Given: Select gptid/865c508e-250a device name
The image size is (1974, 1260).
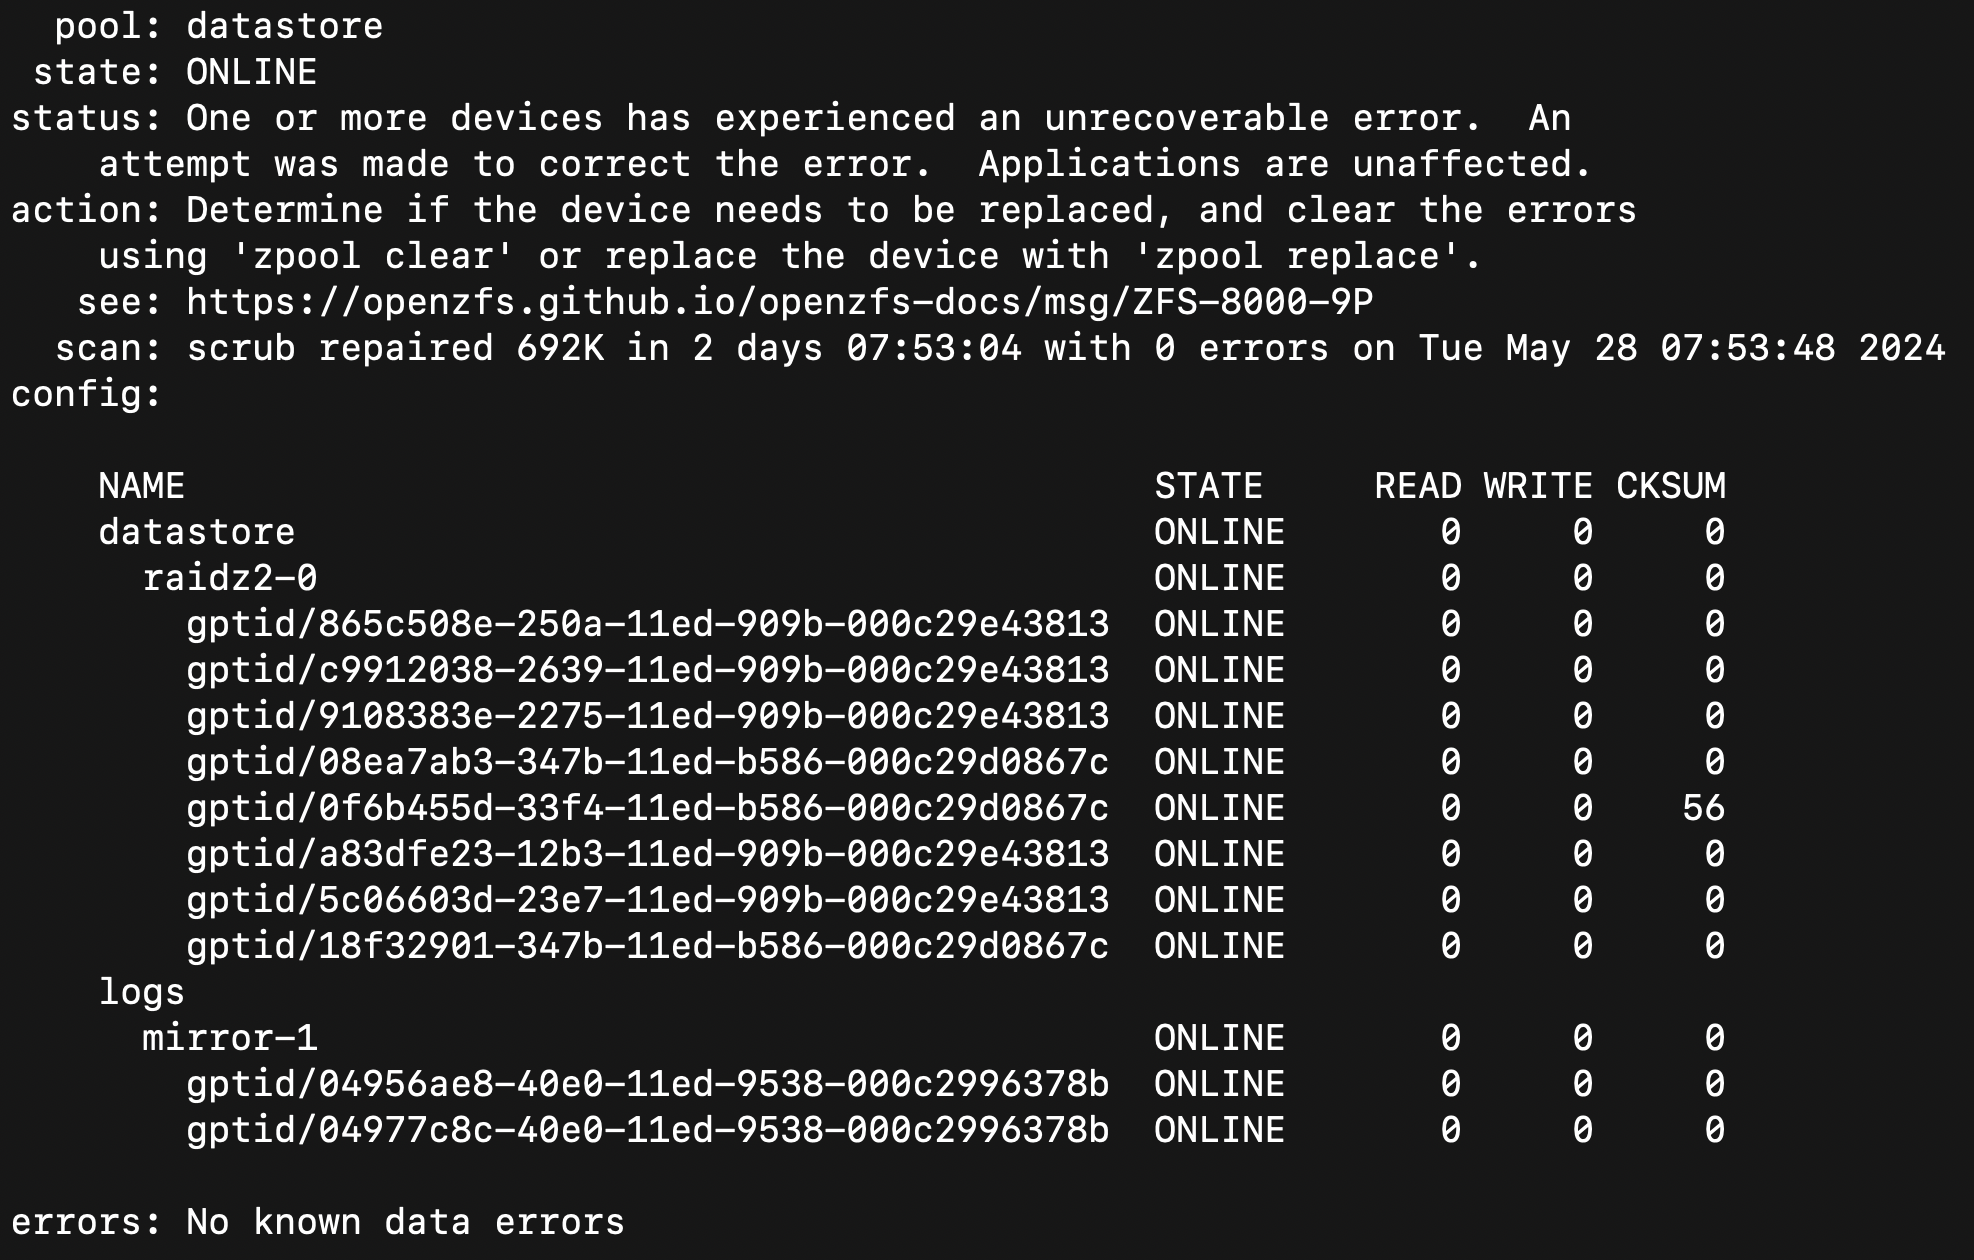Looking at the screenshot, I should tap(648, 624).
